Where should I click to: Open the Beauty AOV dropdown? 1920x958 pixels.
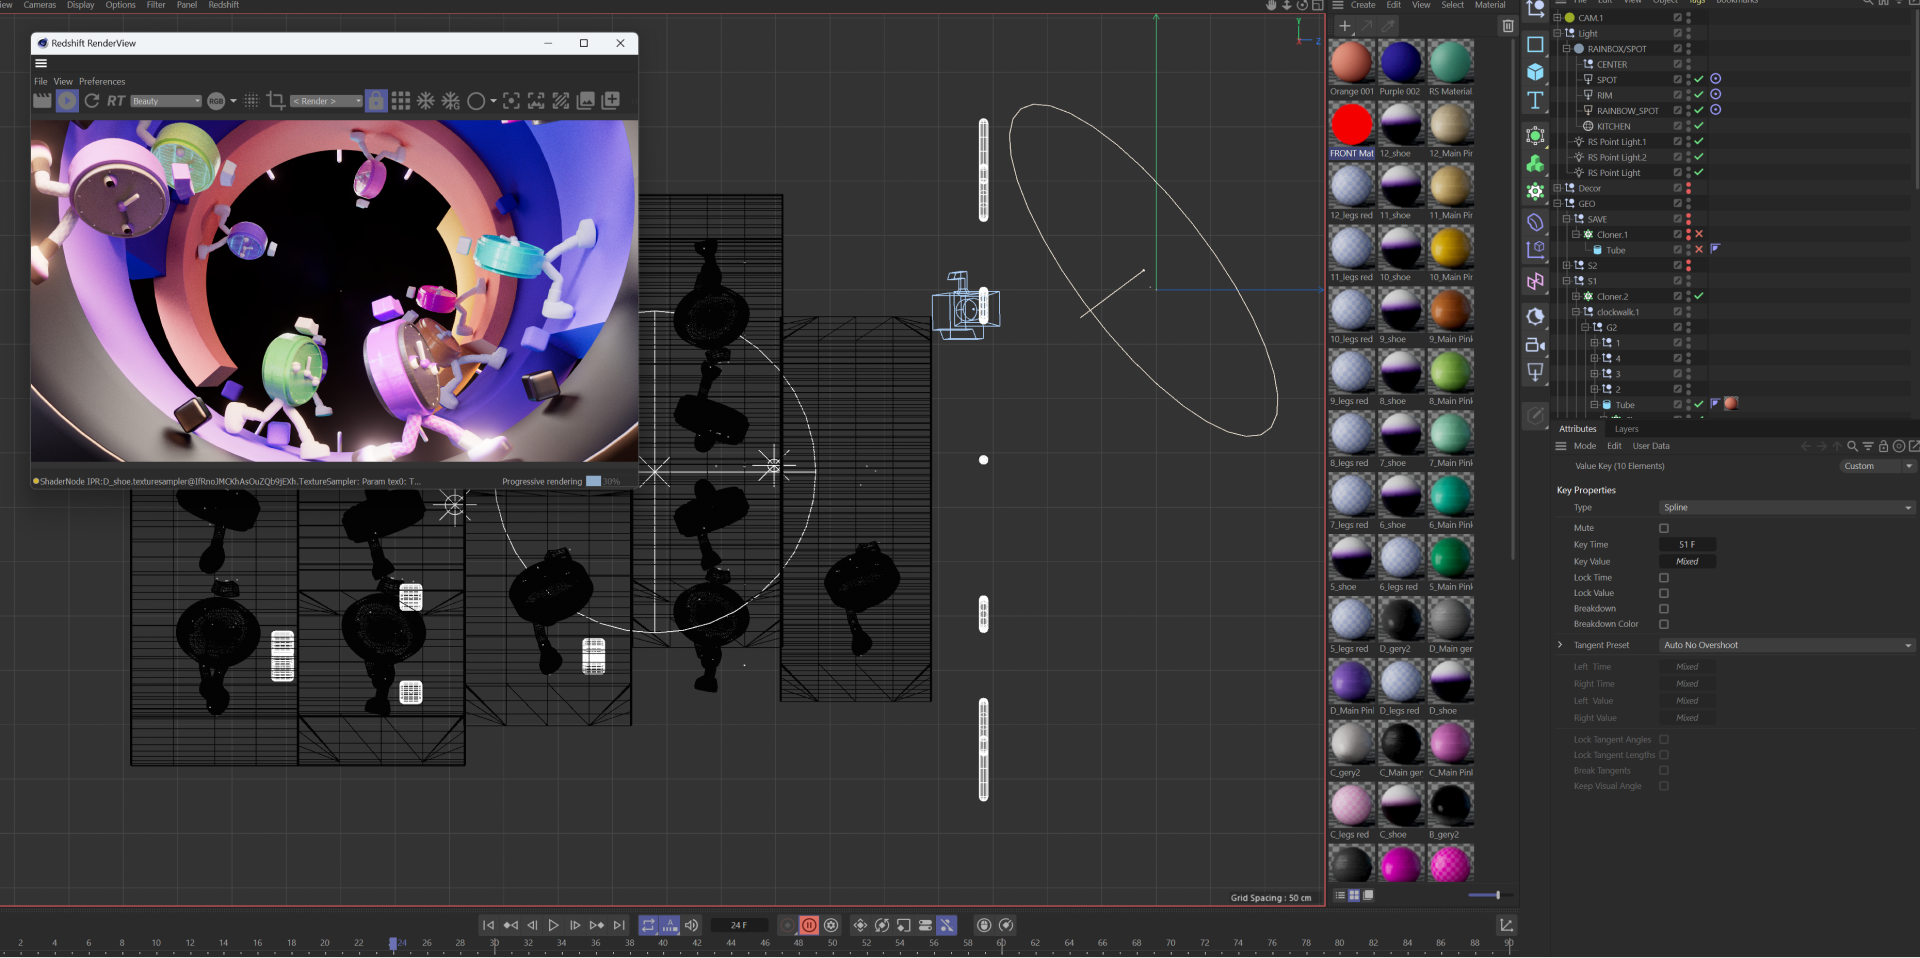(166, 101)
